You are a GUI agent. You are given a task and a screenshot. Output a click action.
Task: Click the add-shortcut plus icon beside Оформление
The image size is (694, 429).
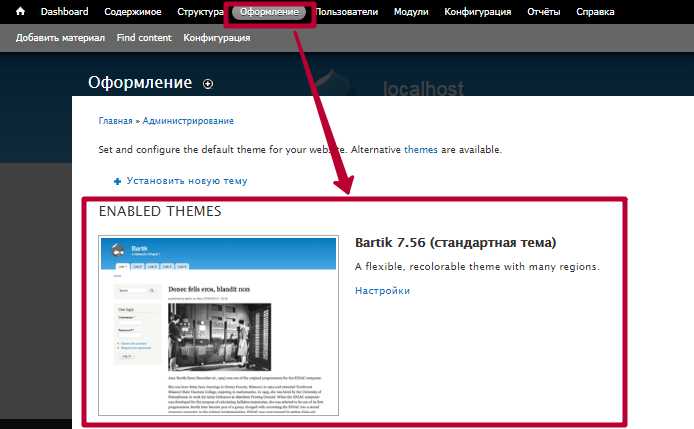pos(208,84)
